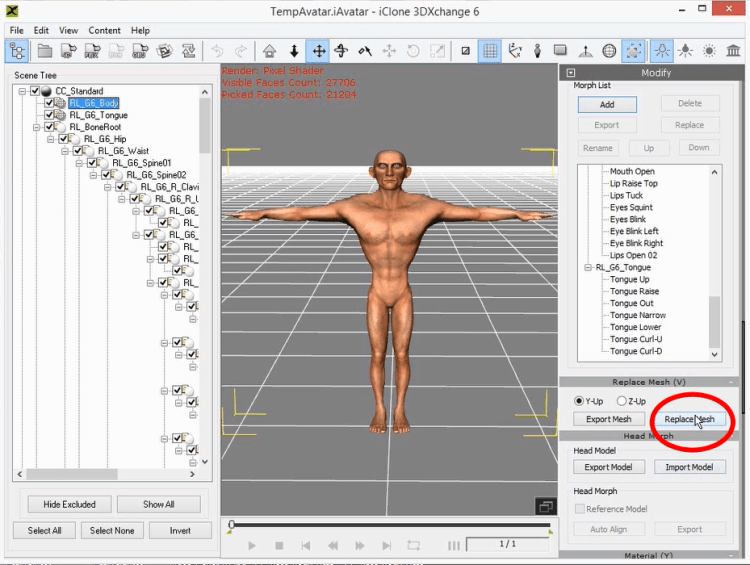Click the Replace Mesh button
This screenshot has width=750, height=565.
point(689,419)
